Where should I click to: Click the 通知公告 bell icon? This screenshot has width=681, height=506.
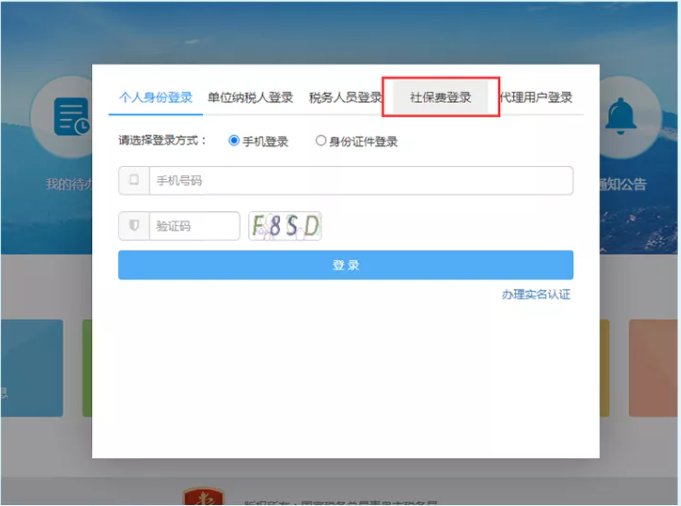622,117
